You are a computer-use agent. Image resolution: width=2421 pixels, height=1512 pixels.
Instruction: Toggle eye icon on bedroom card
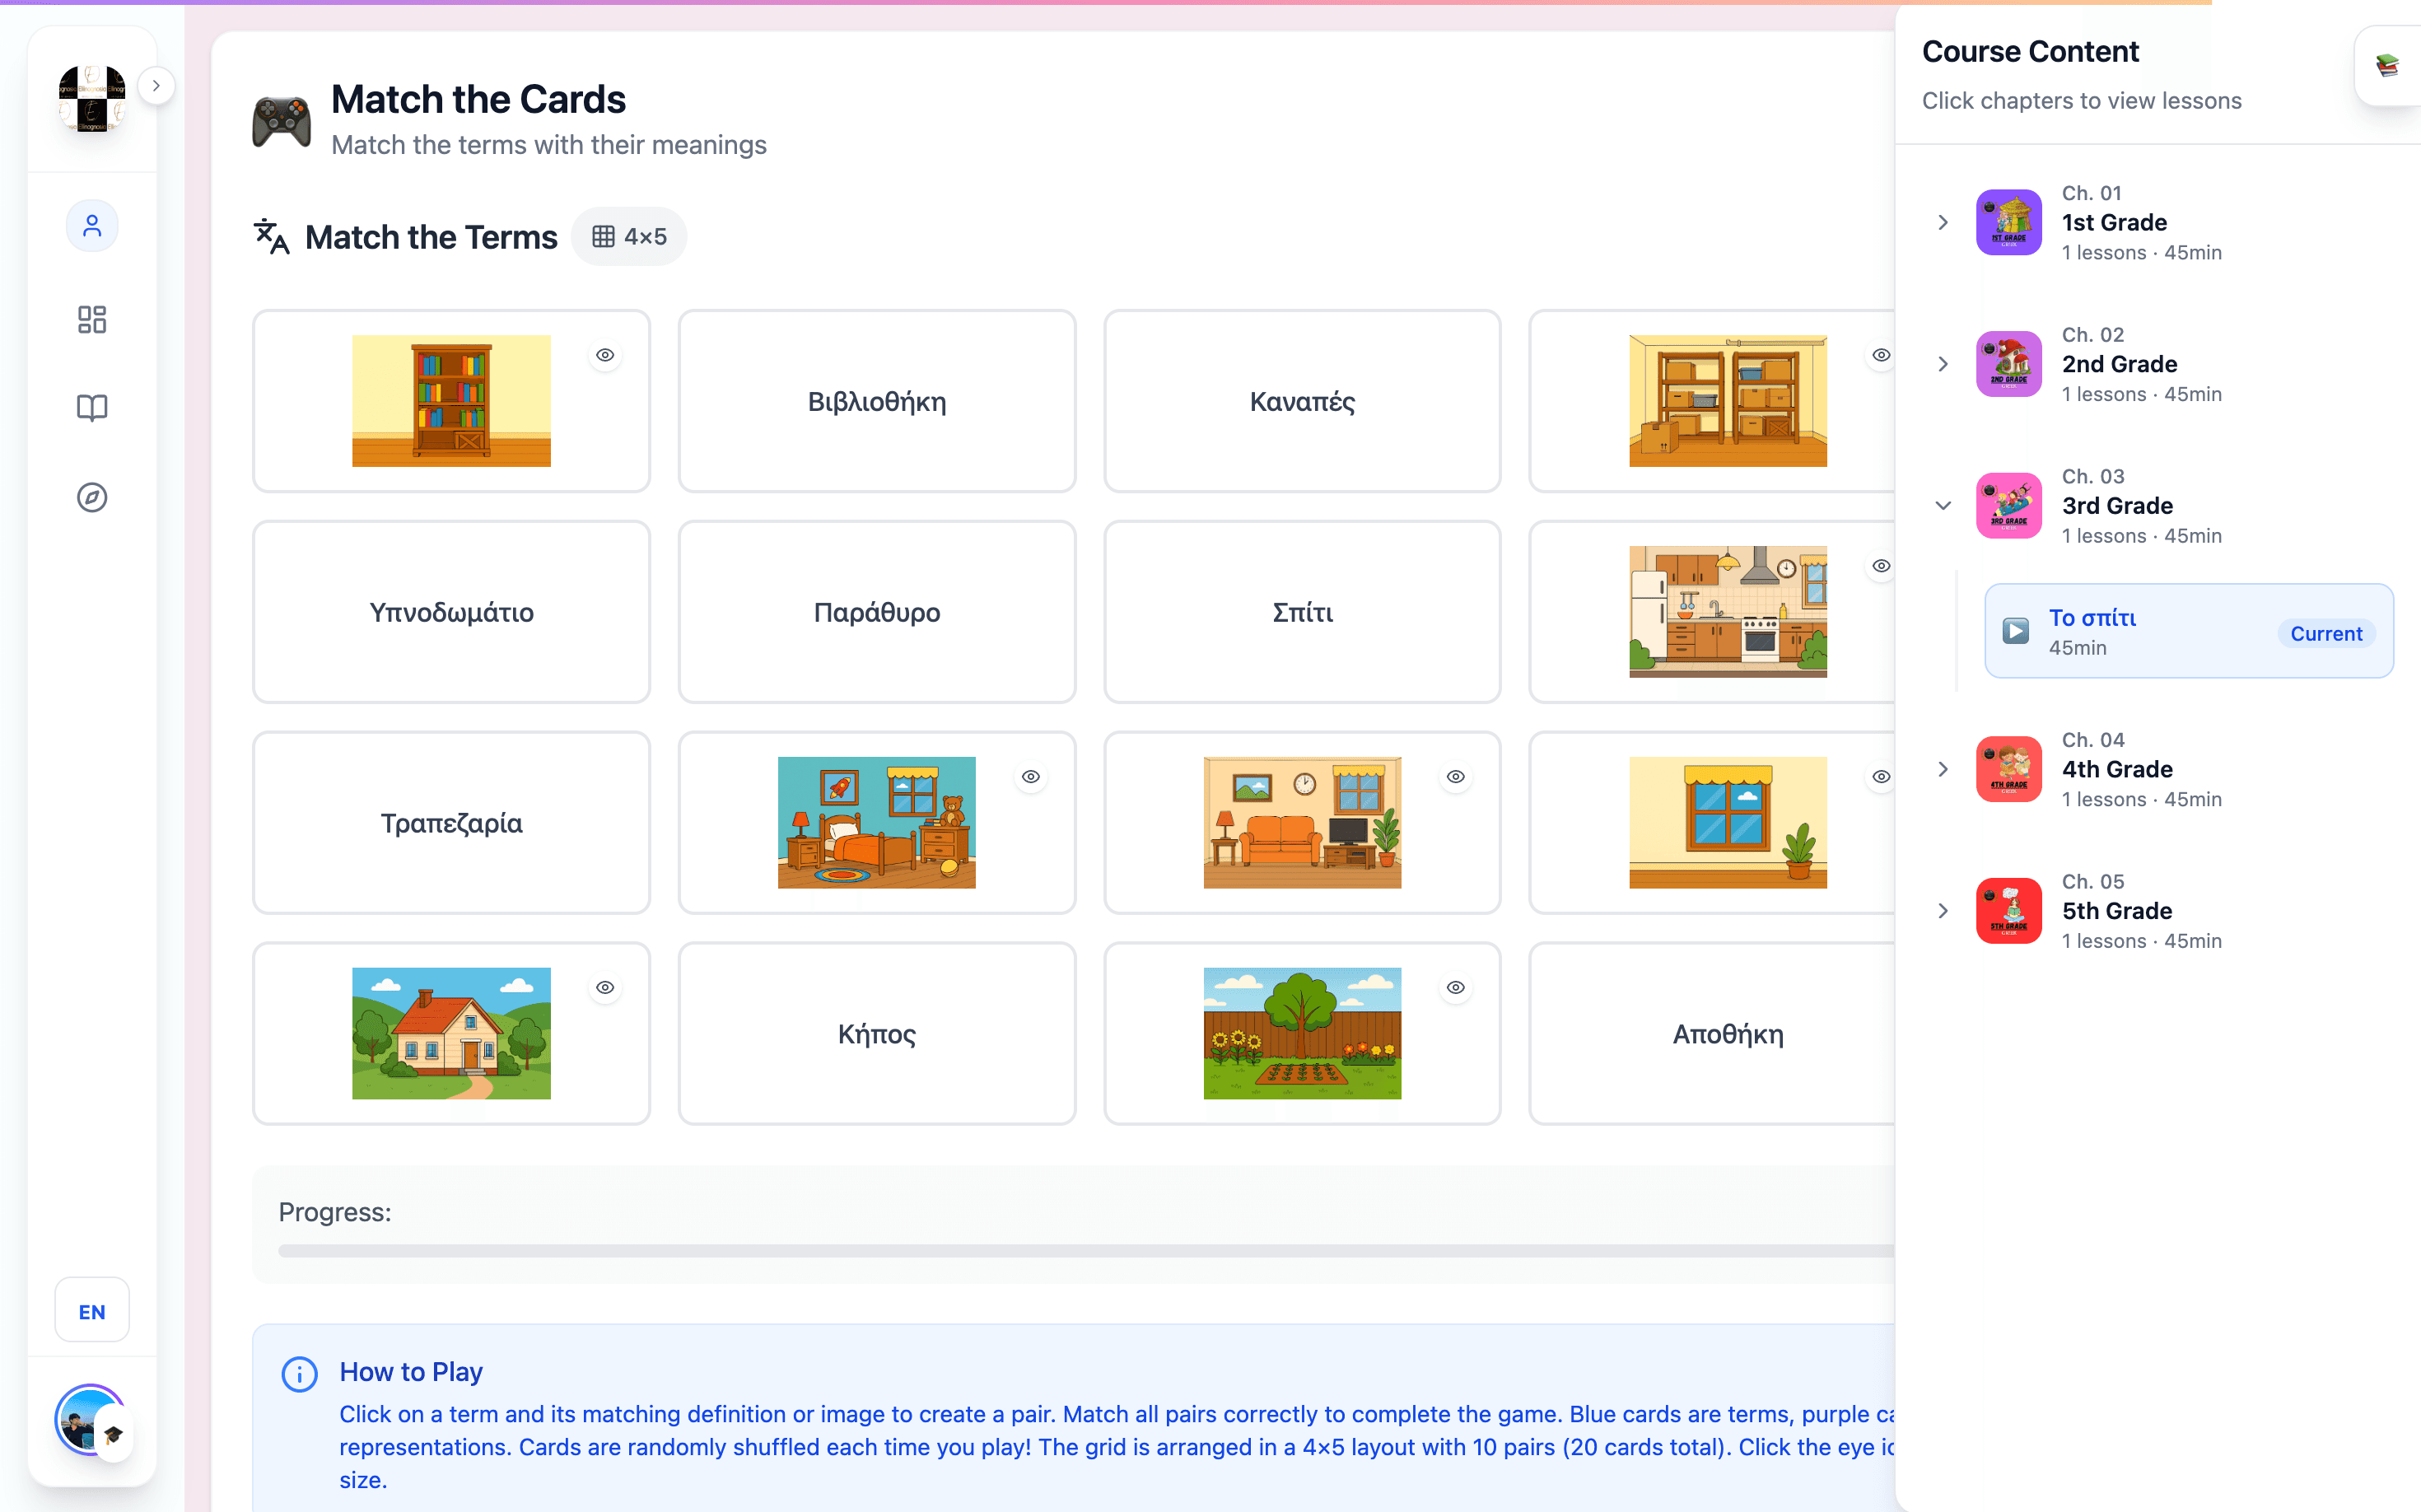1031,777
